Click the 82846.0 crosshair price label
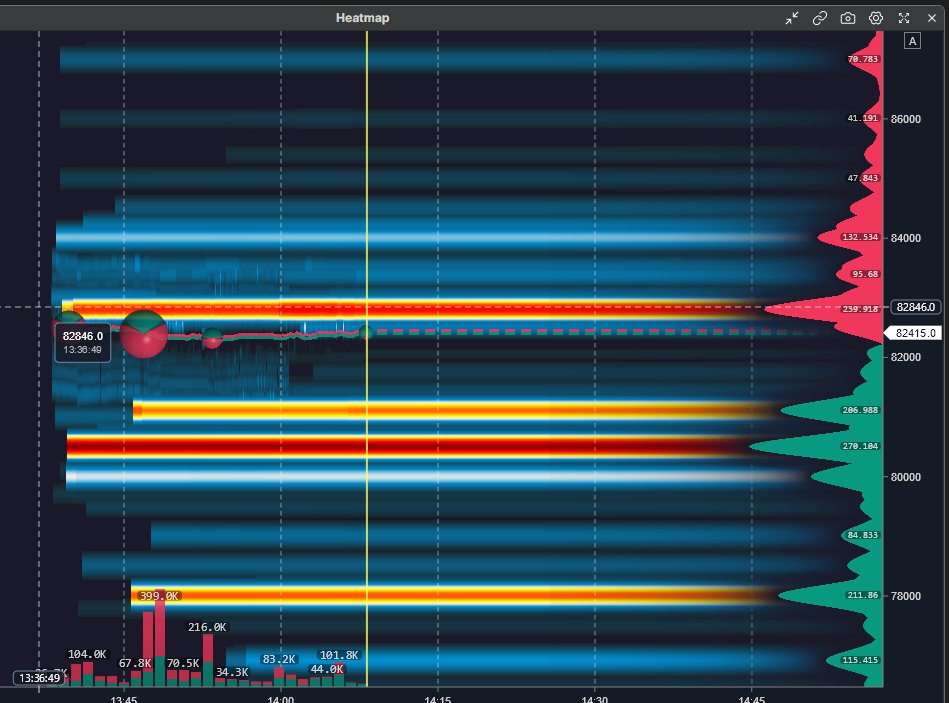949x703 pixels. click(x=916, y=307)
